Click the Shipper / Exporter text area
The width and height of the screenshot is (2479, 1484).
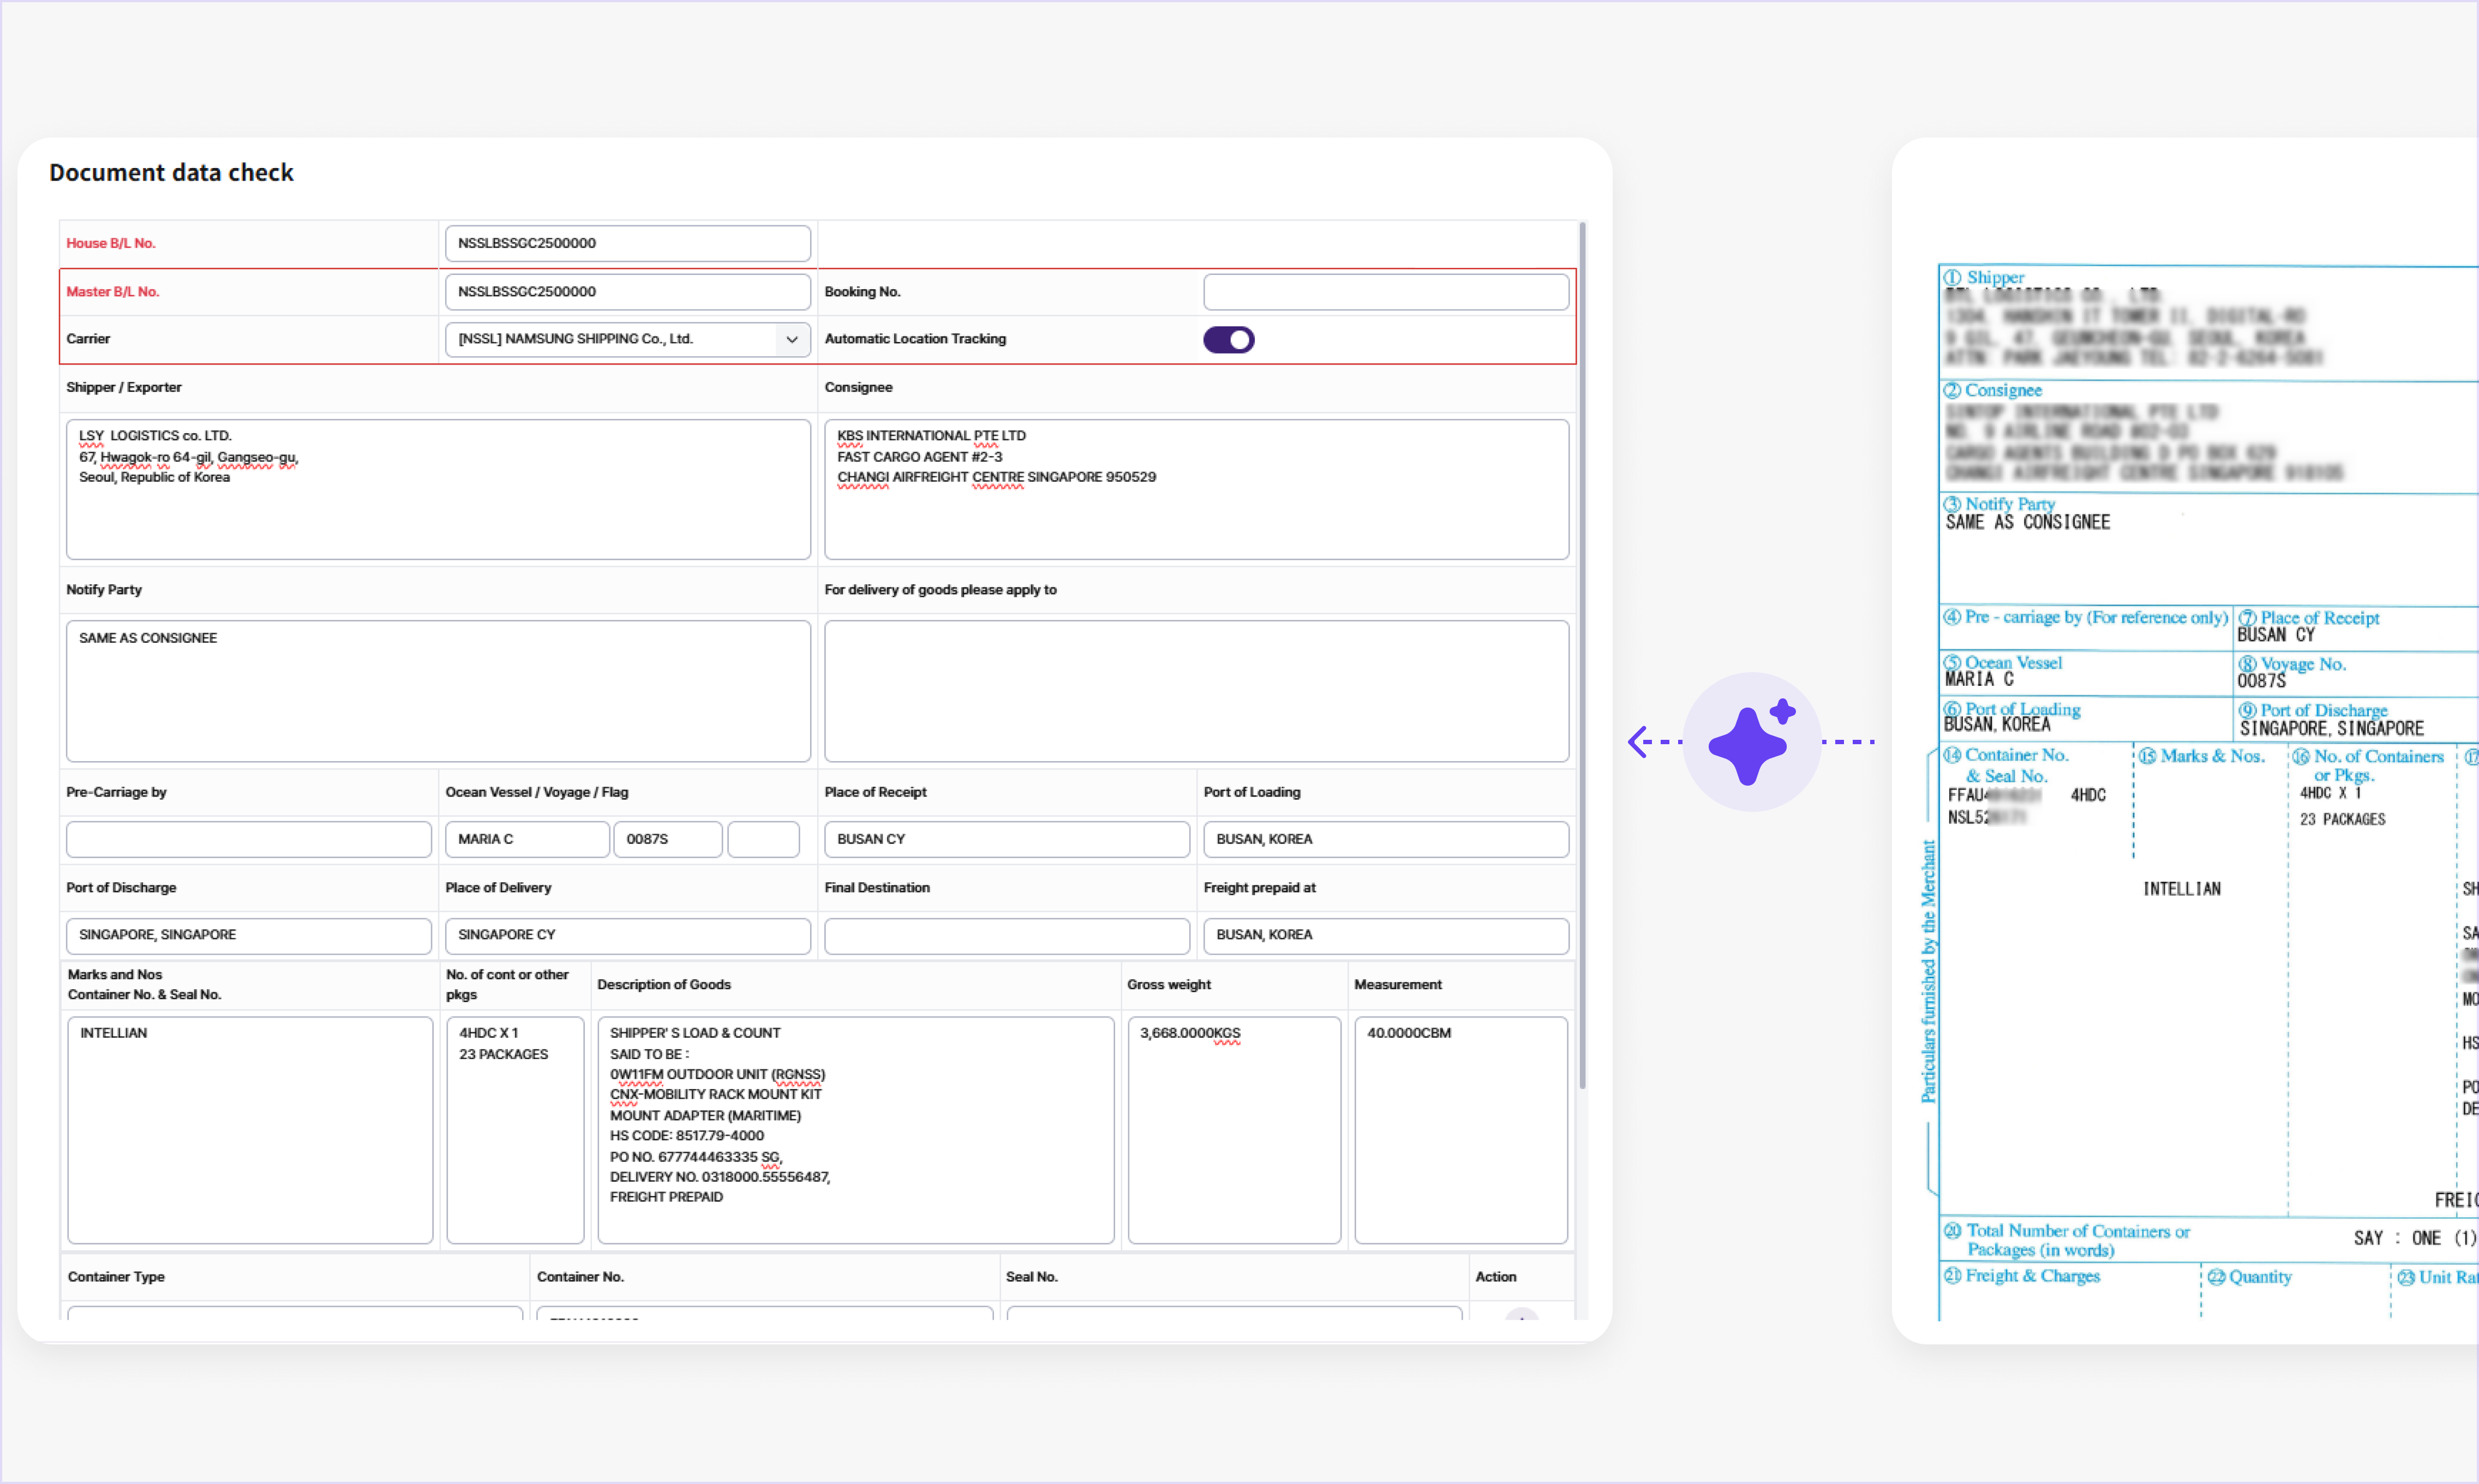[x=438, y=489]
